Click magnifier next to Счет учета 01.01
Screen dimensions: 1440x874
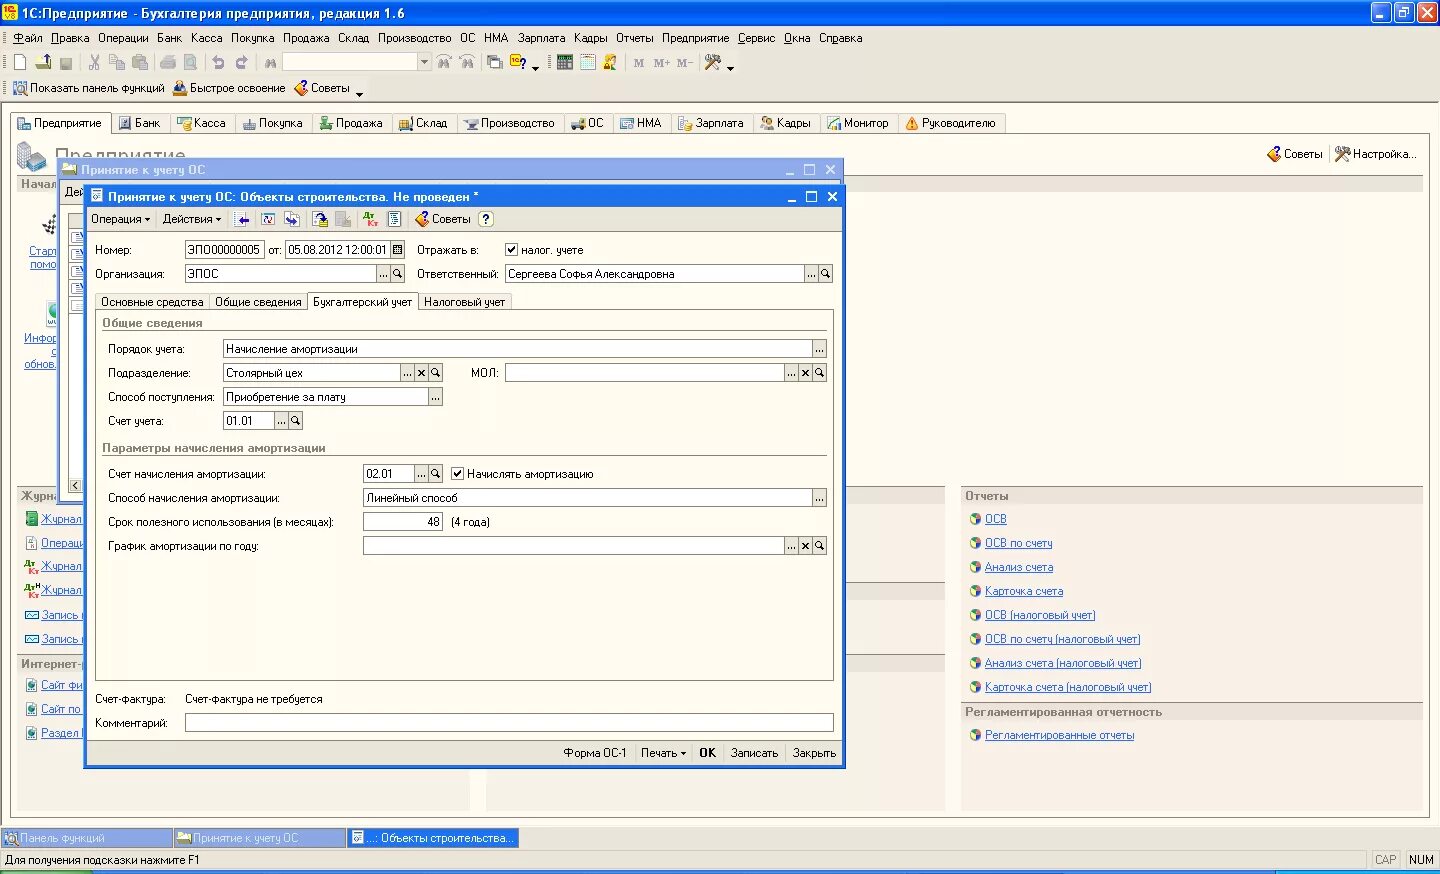(x=295, y=421)
